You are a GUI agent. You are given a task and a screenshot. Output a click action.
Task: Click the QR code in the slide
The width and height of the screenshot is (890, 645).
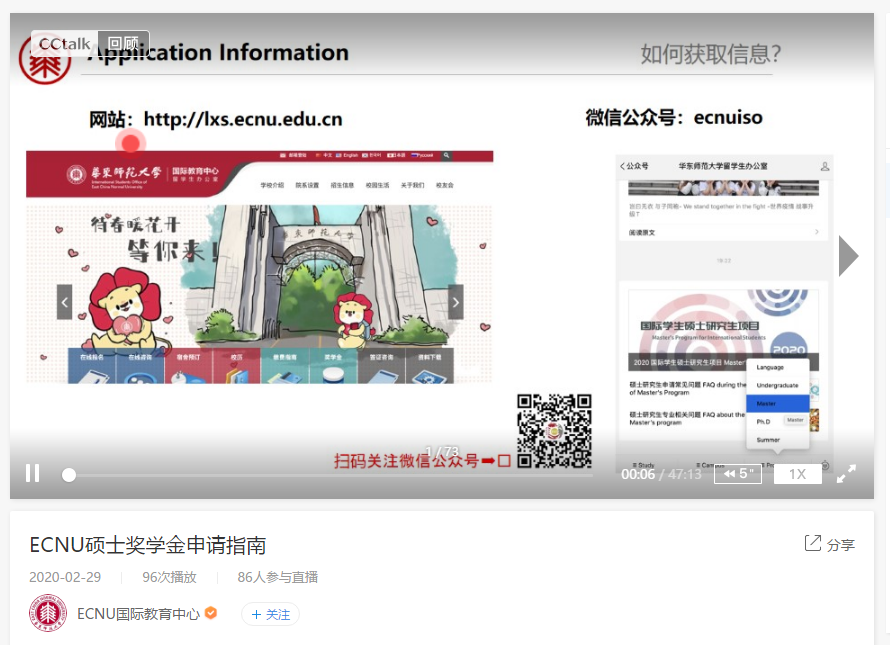coord(554,431)
